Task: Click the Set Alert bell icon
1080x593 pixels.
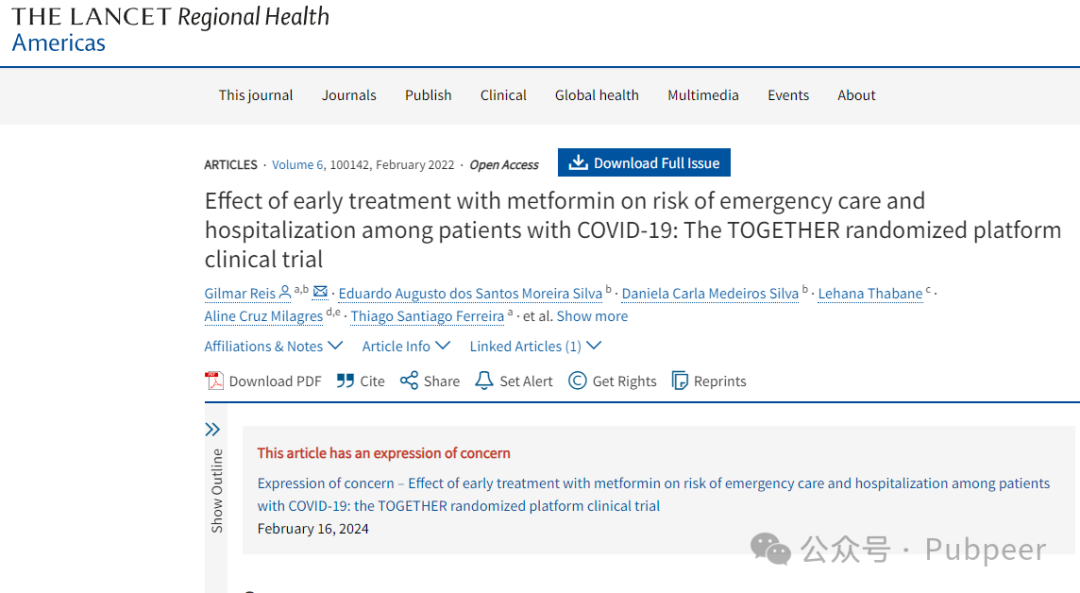Action: [x=484, y=381]
